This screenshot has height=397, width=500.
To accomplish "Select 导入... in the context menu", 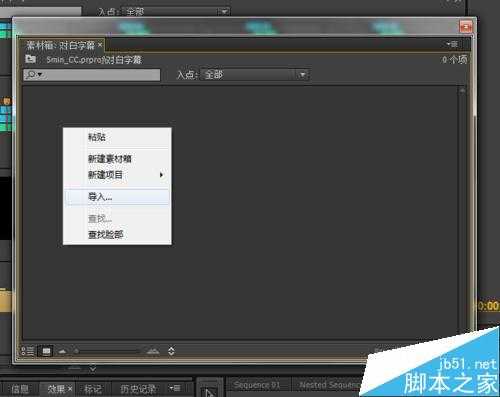I will coord(117,197).
